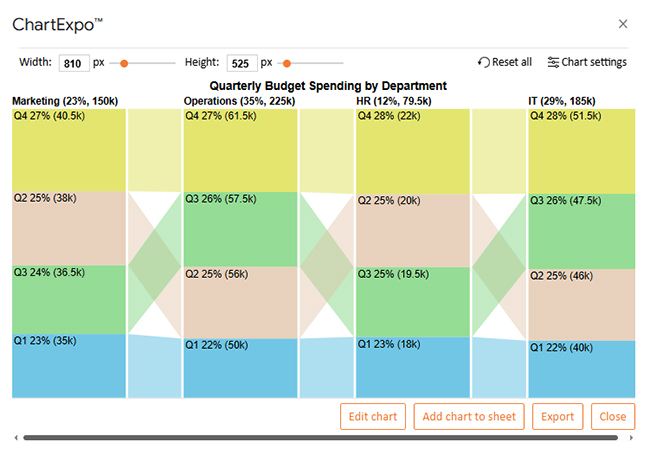This screenshot has width=650, height=455.
Task: Focus the Height input field
Action: point(241,62)
